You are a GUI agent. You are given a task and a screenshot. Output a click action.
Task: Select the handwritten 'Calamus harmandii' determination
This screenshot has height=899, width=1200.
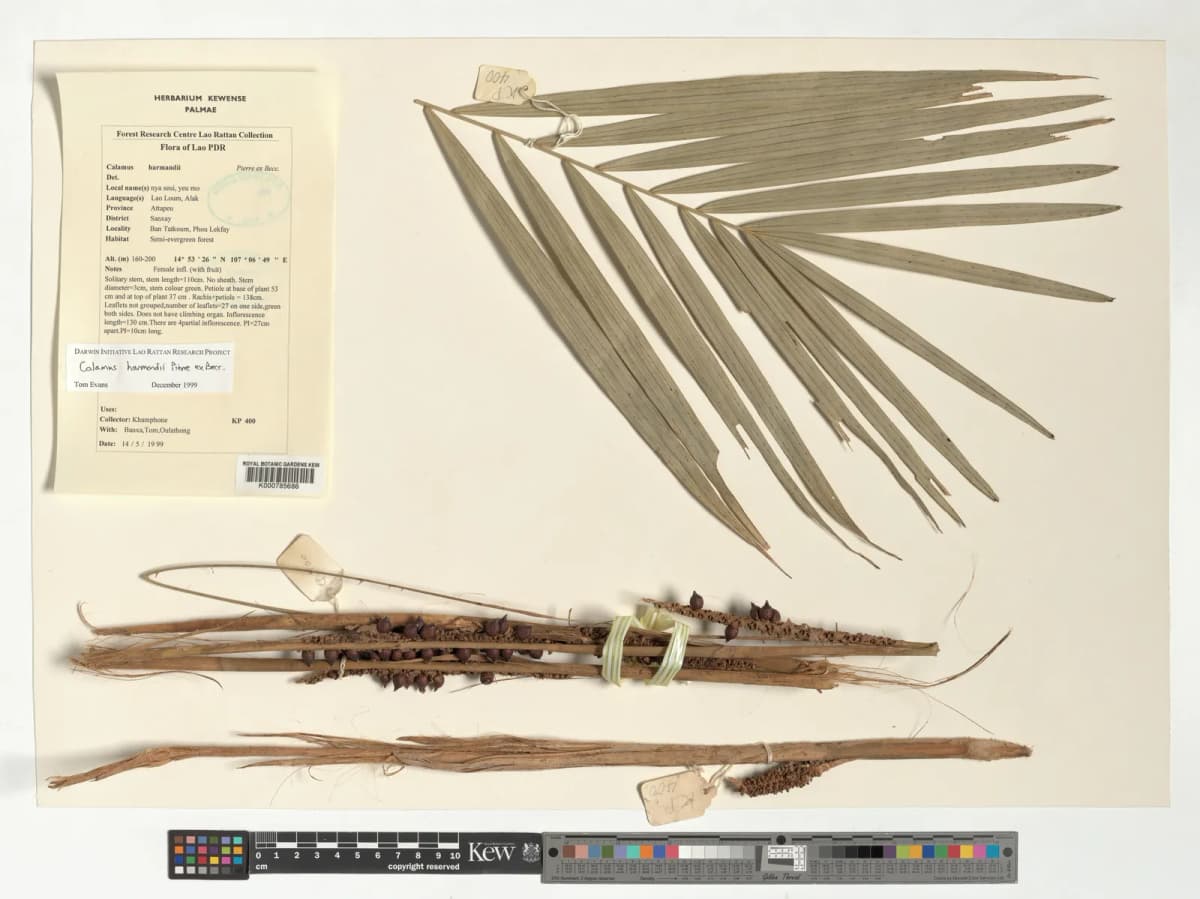click(153, 367)
